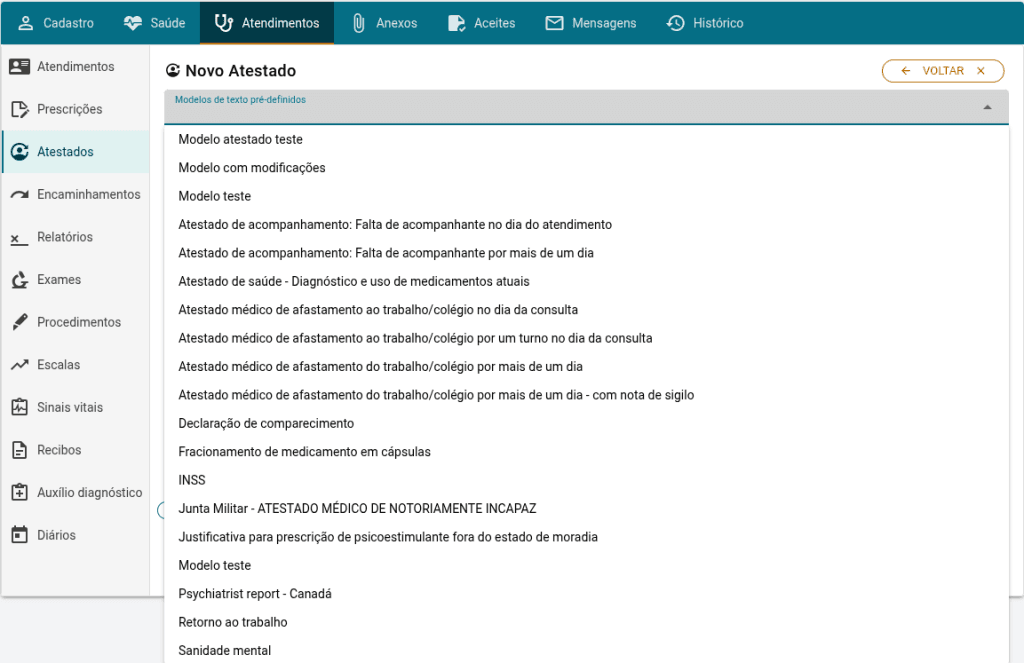
Task: Click the VOLTAR button
Action: 942,71
